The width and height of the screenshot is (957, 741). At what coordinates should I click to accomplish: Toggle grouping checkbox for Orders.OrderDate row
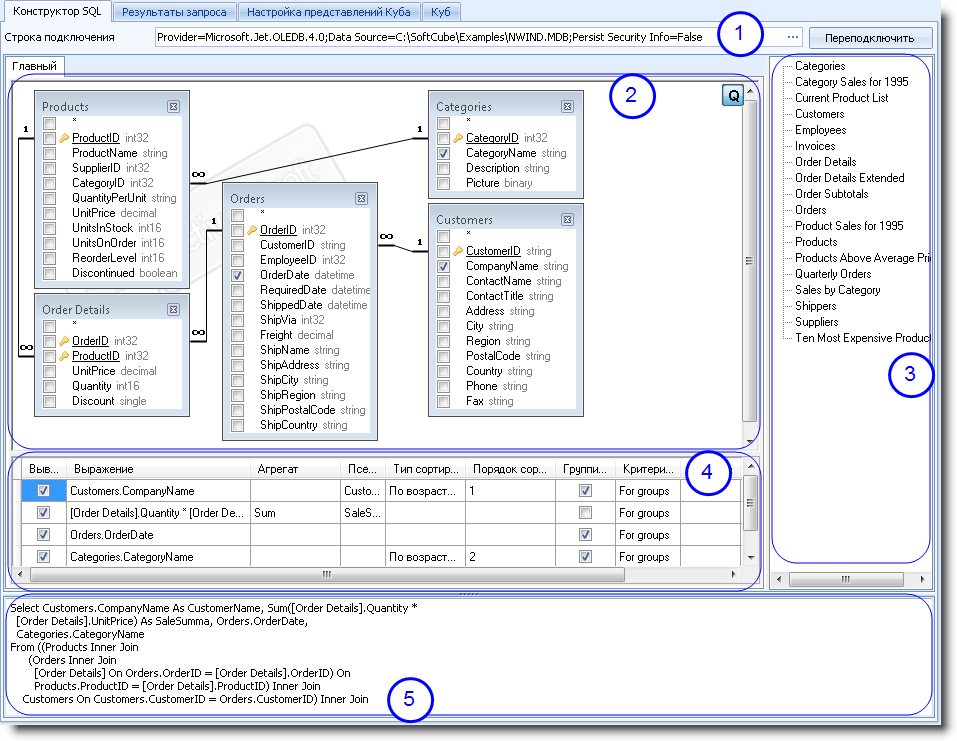point(585,535)
